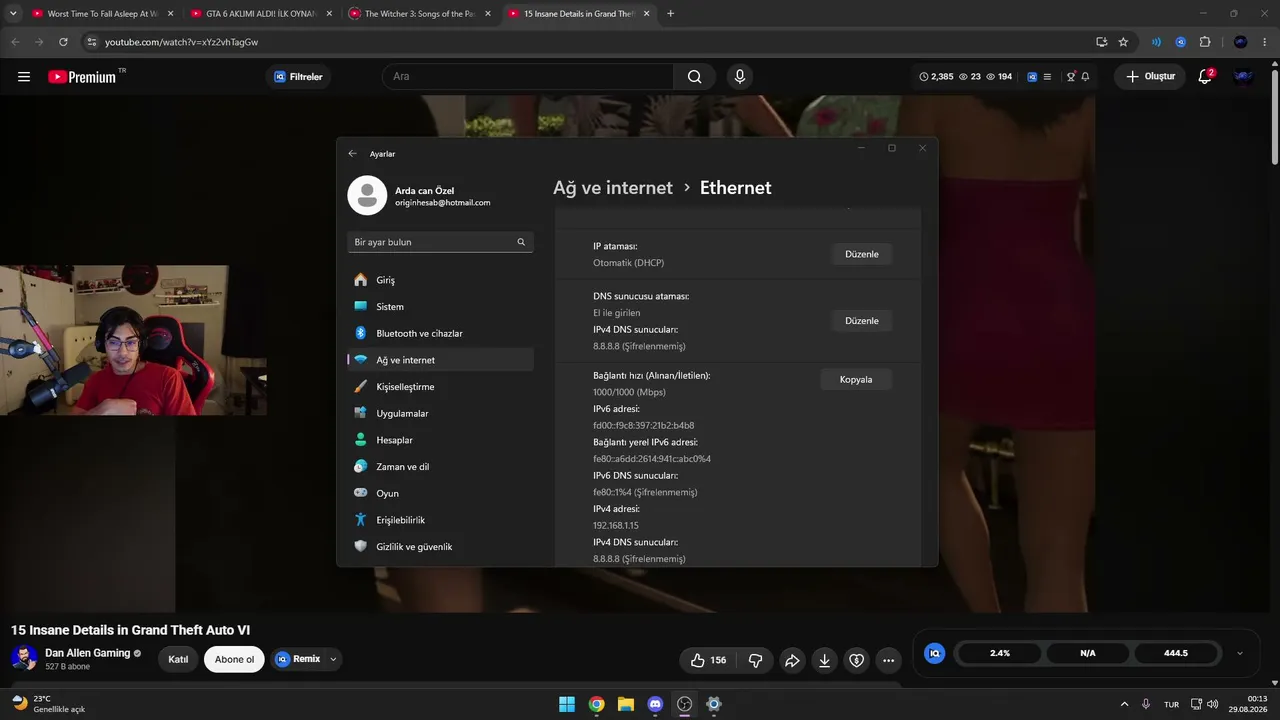Expand the Remix dropdown chevron
Image resolution: width=1280 pixels, height=720 pixels.
click(333, 659)
